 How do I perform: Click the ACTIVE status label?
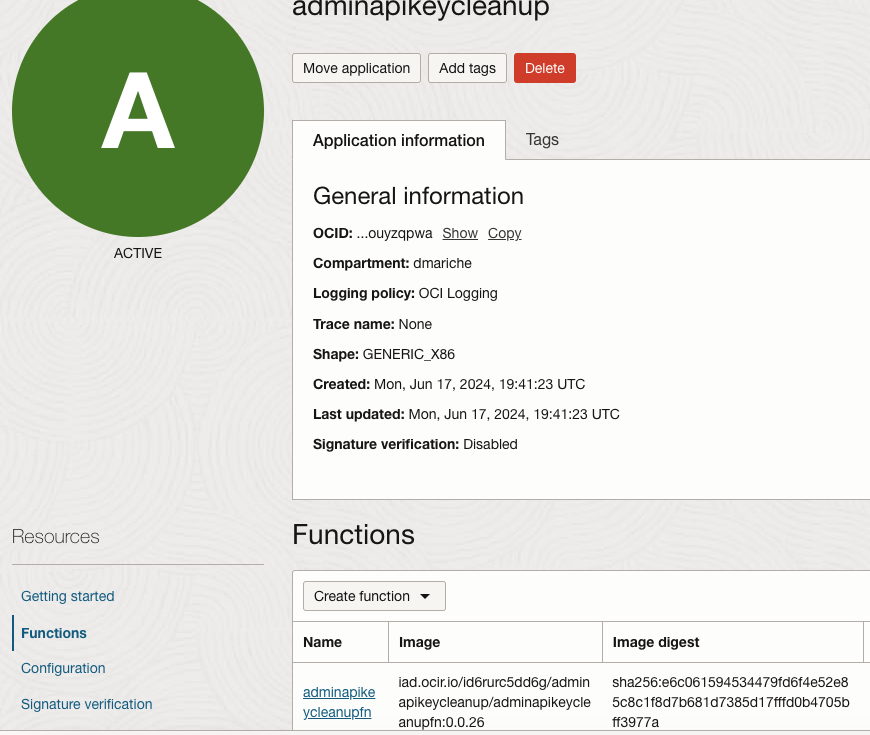138,254
